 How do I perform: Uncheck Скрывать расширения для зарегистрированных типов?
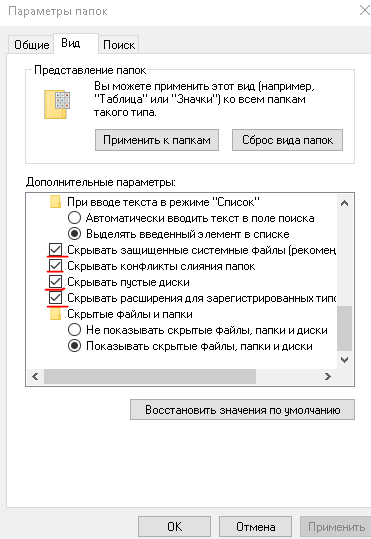click(x=55, y=298)
